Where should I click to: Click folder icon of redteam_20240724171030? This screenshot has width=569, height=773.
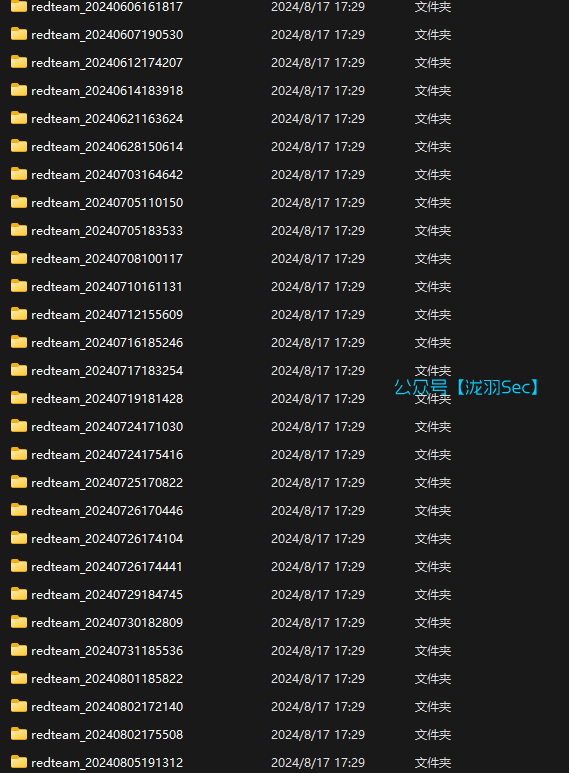click(19, 426)
